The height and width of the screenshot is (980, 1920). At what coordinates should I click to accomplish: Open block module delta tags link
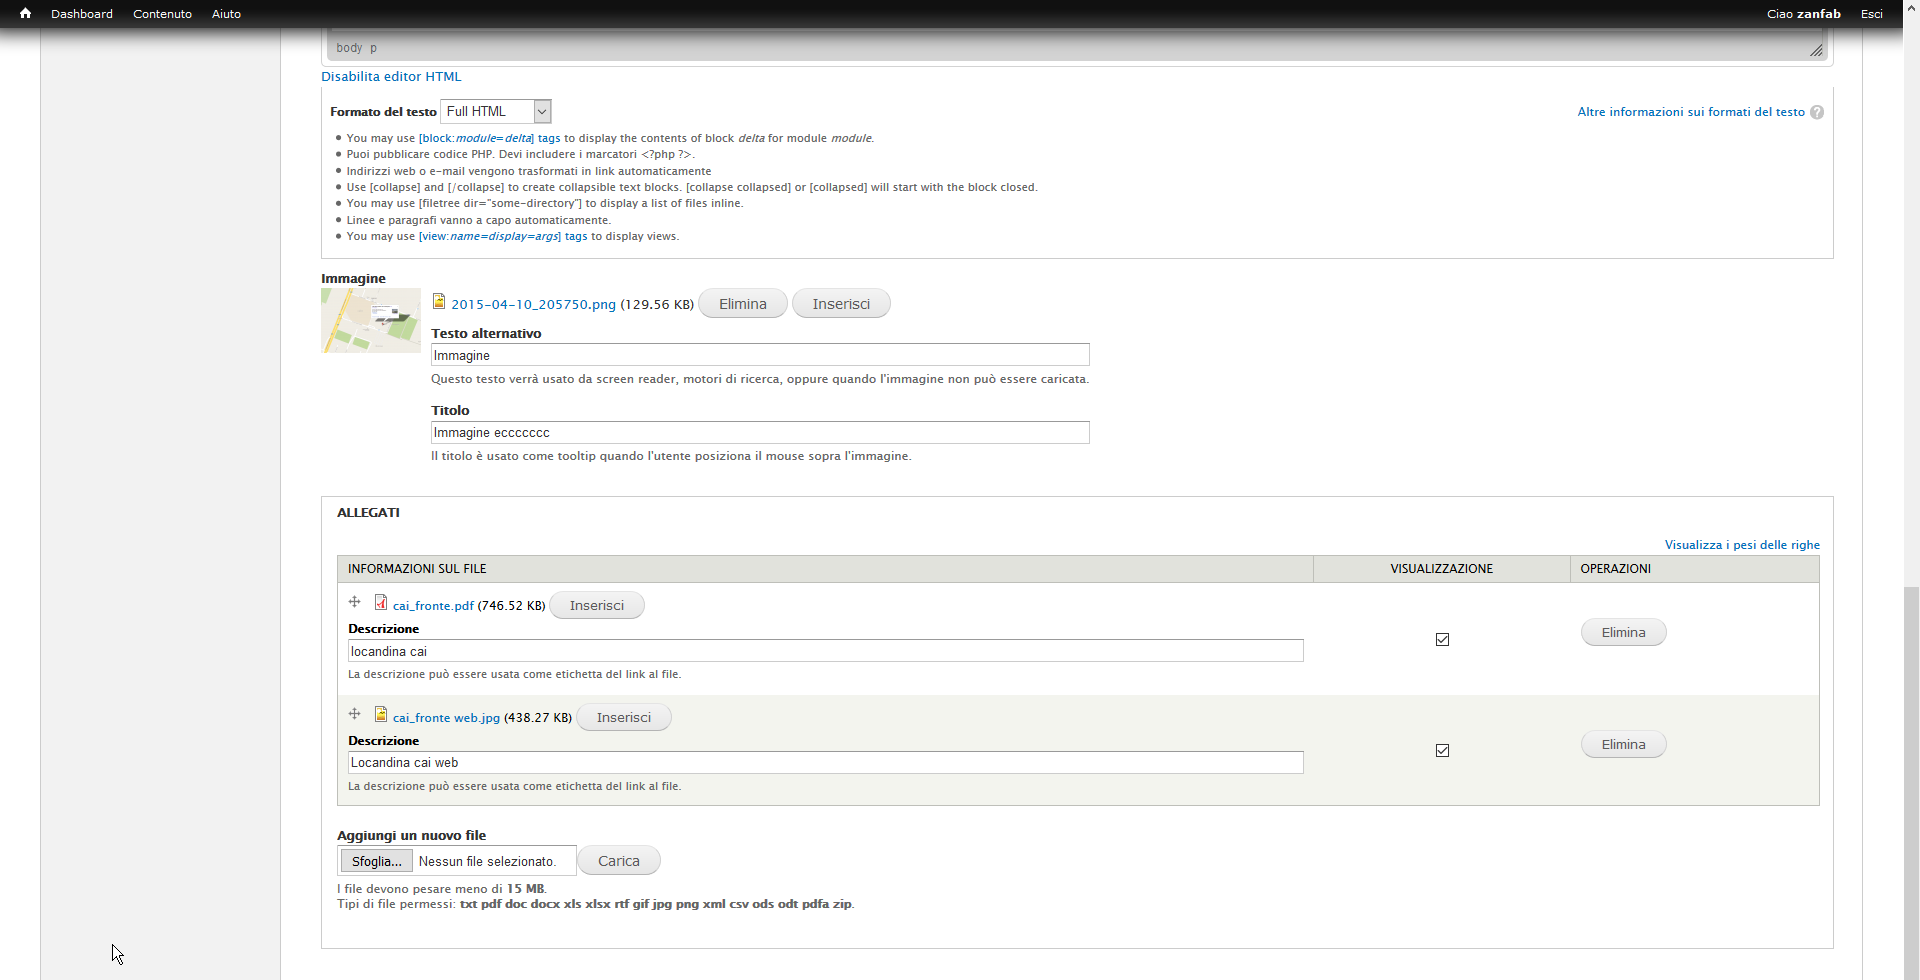coord(489,138)
